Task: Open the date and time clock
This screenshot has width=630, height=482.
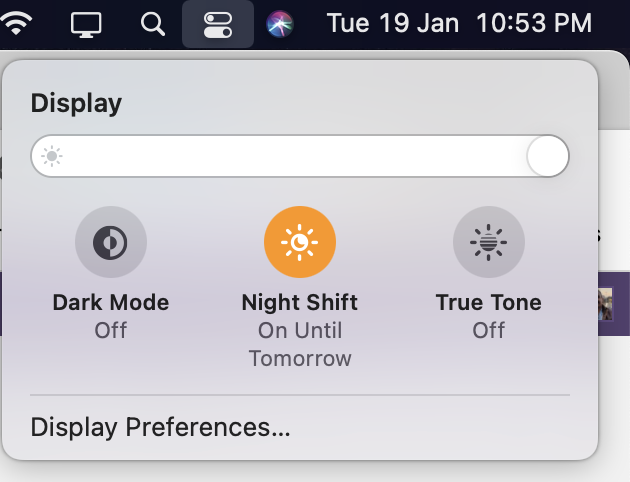Action: (x=459, y=23)
